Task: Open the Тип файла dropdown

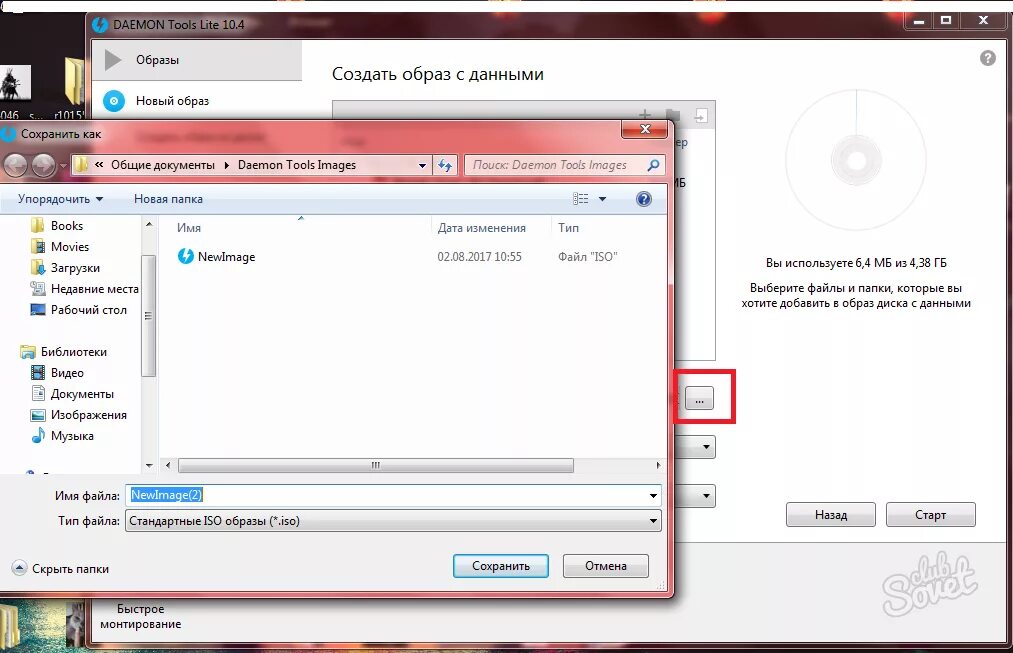Action: point(393,521)
